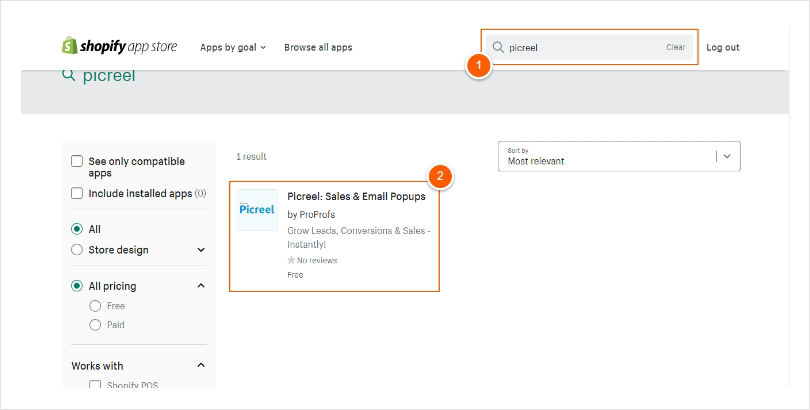The width and height of the screenshot is (810, 410).
Task: Check Include installed apps
Action: [77, 193]
